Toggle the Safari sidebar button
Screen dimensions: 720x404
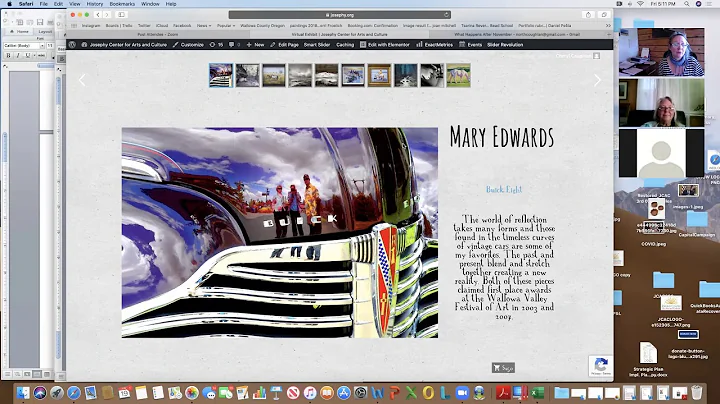[x=121, y=15]
